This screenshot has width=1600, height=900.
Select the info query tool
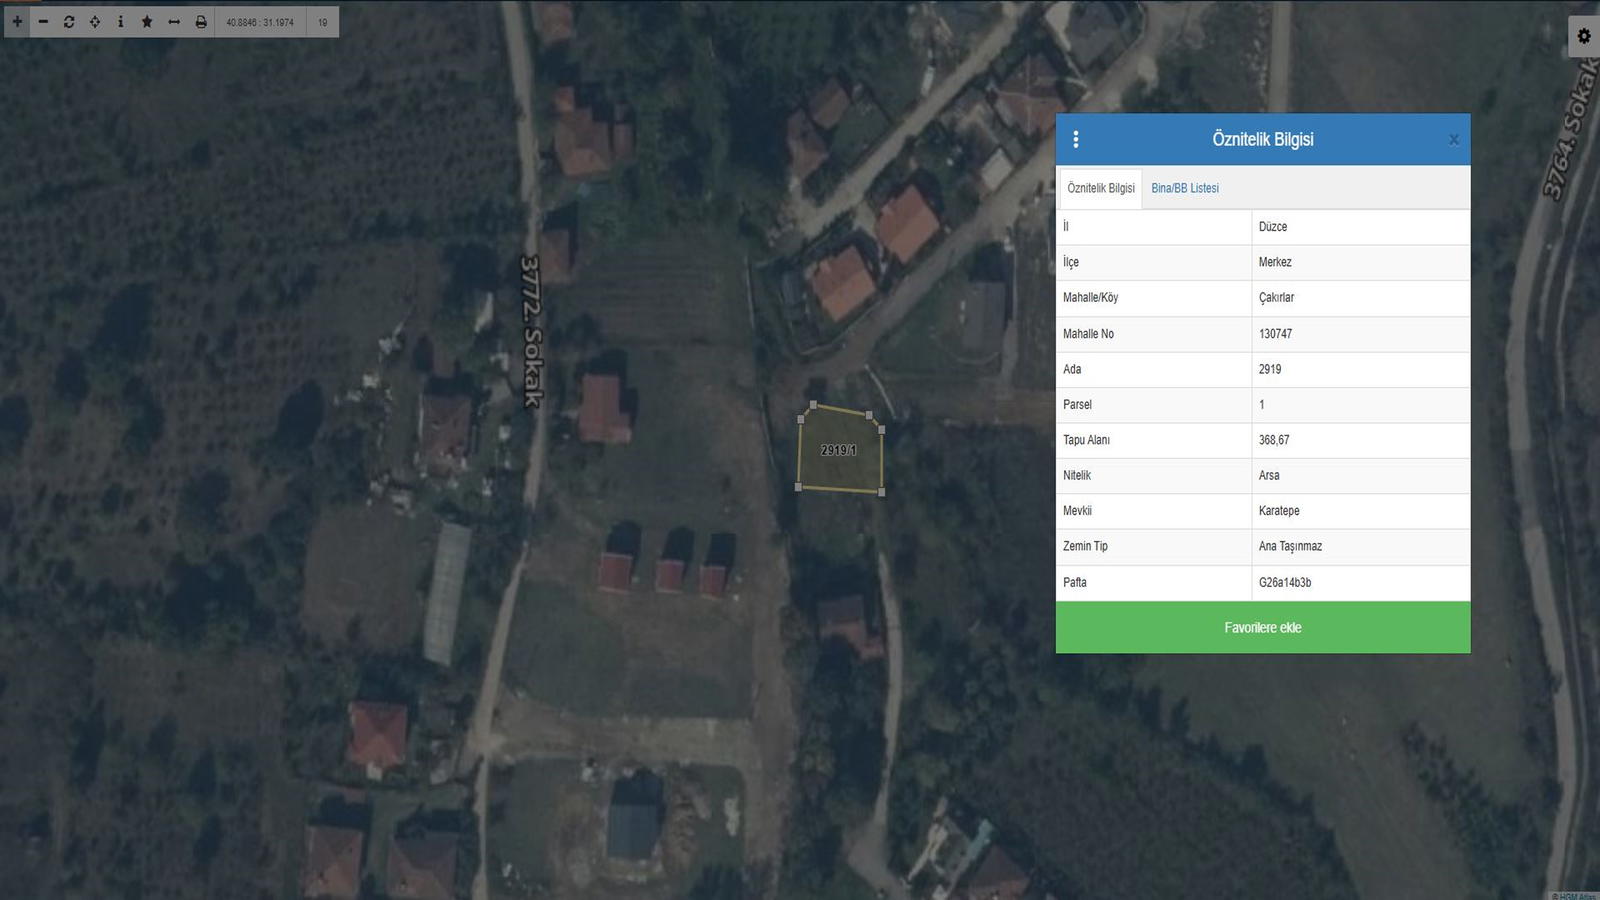(x=121, y=22)
